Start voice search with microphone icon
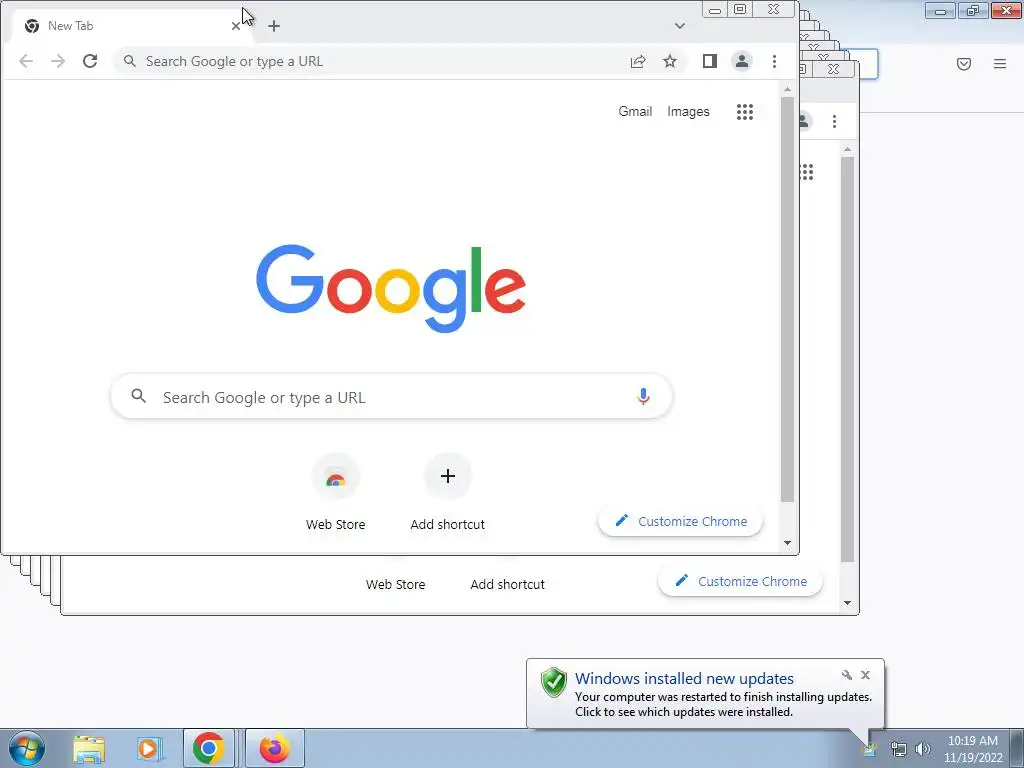 tap(643, 396)
